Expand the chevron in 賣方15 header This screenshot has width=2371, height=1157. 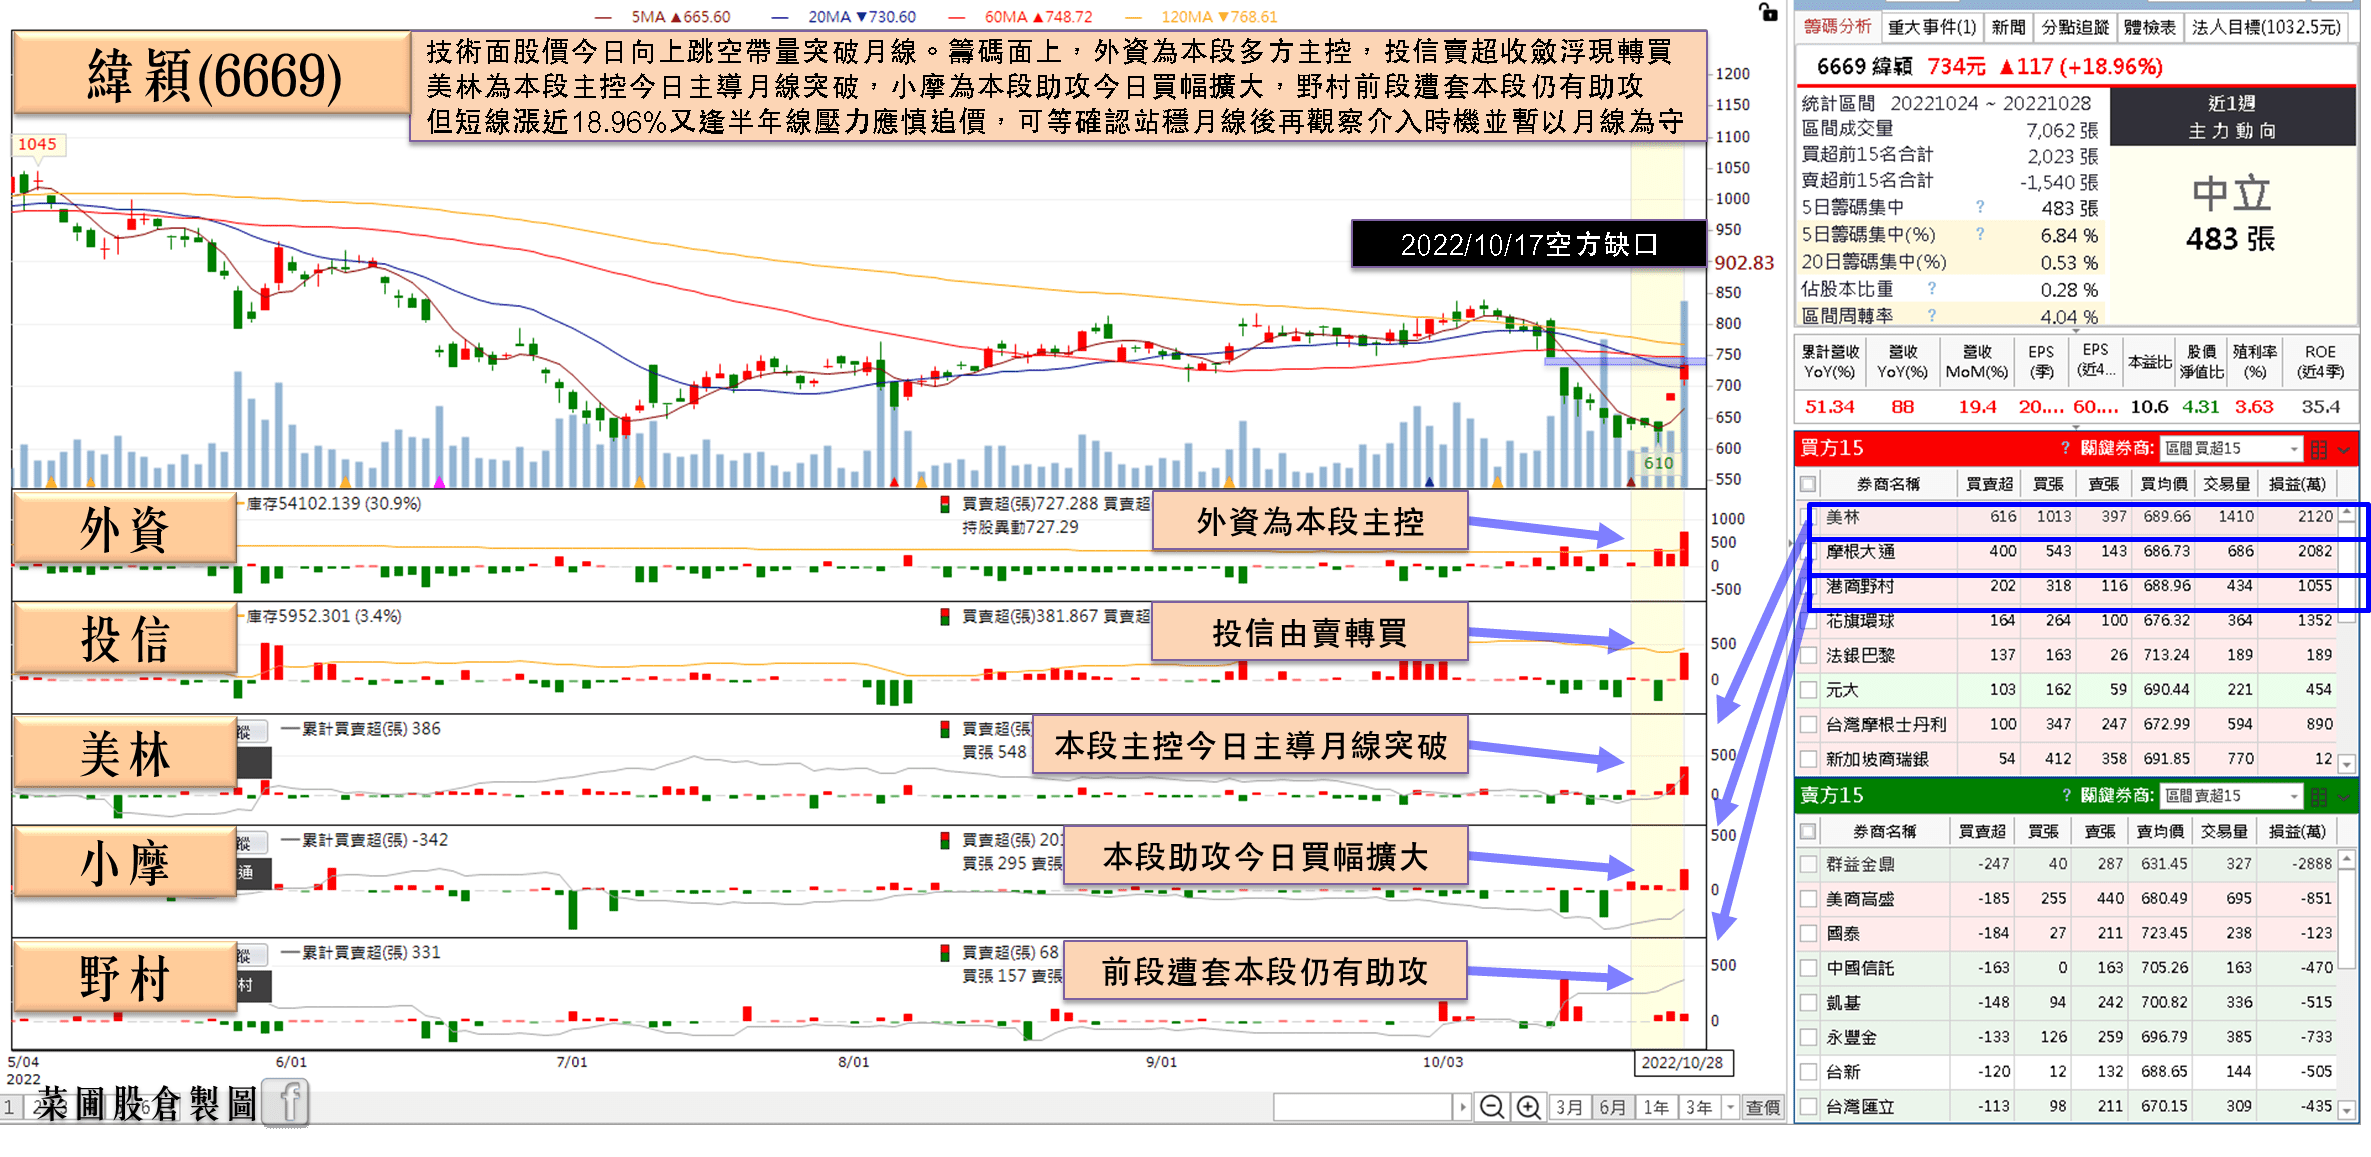coord(2344,798)
